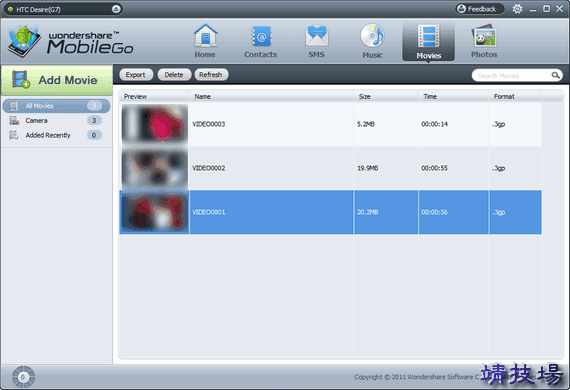
Task: Select VIDEO0001 thumbnail preview
Action: click(154, 212)
